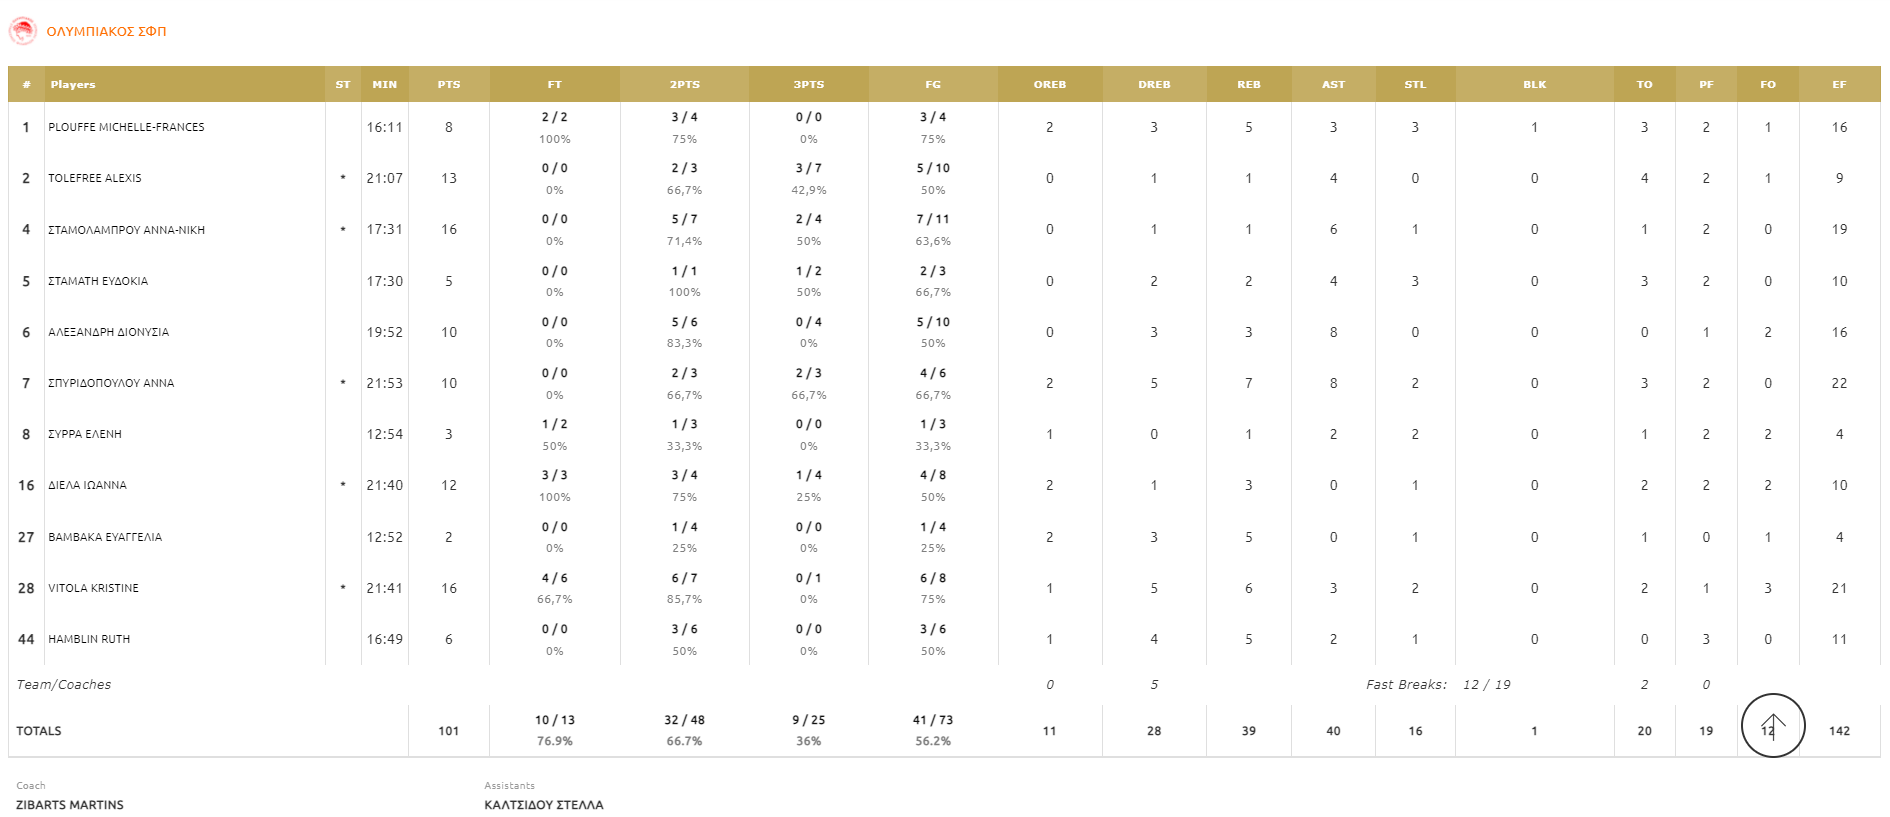The width and height of the screenshot is (1890, 817).
Task: Select ΣΠΥΡΙΔΟΠΟΥΛΟΥ ΑΝΝΑ player name
Action: pos(111,384)
